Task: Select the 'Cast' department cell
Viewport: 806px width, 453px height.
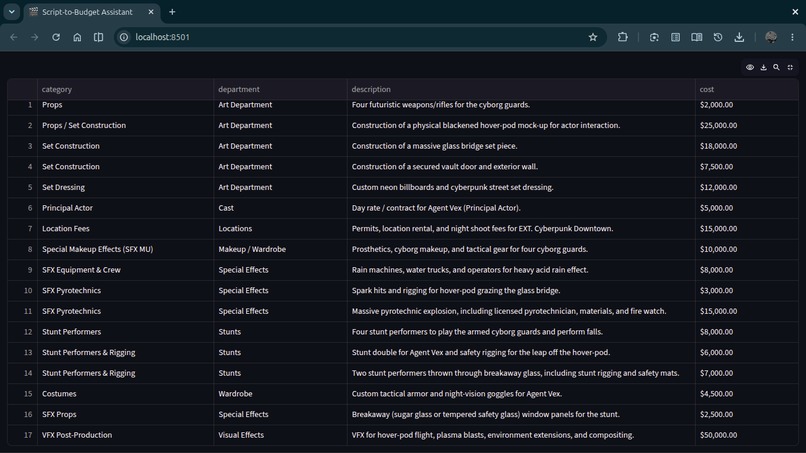Action: pyautogui.click(x=280, y=208)
